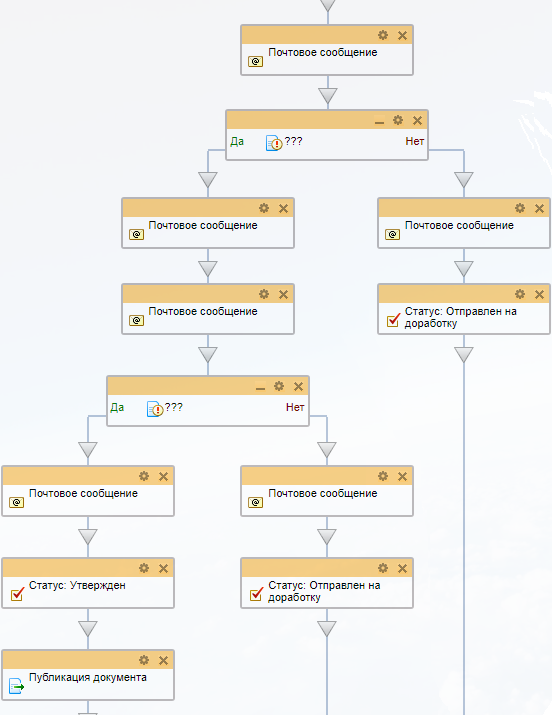Screen dimensions: 552x715
Task: Open gear of mail block above Статус: Утвержден
Action: click(x=144, y=476)
